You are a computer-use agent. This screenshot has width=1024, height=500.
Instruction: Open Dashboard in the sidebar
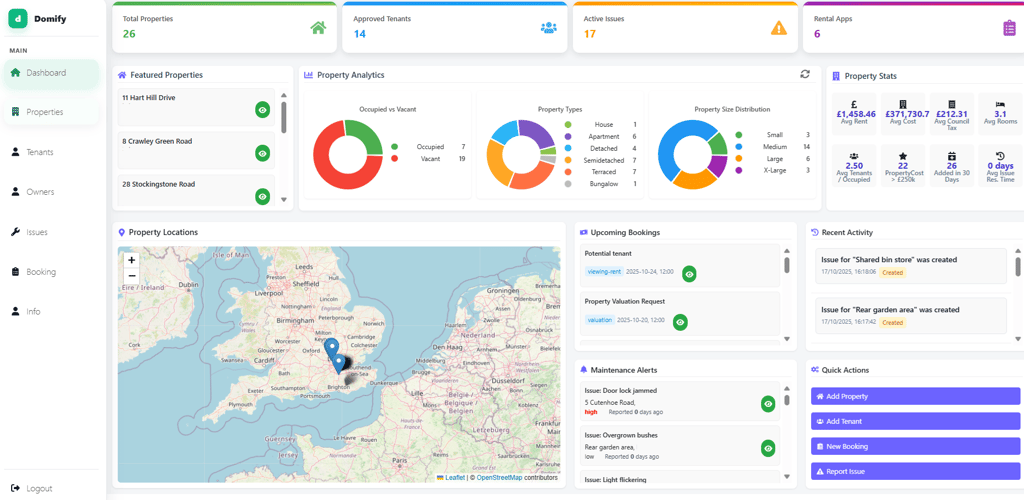pos(52,73)
